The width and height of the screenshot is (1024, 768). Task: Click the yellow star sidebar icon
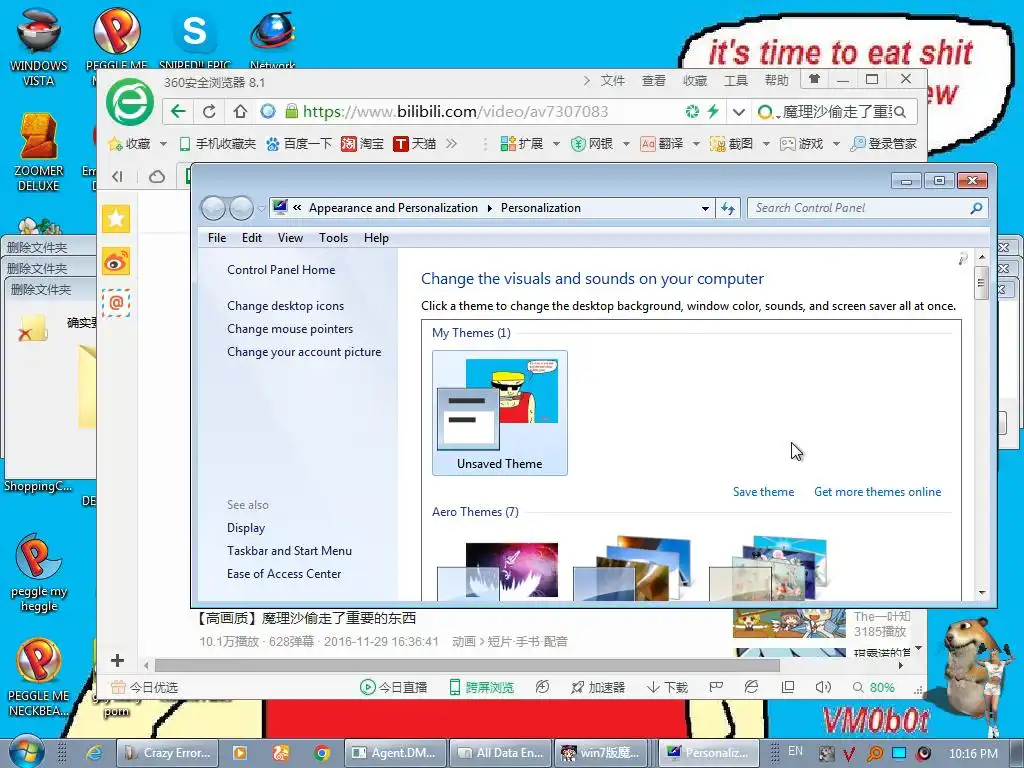click(x=116, y=218)
